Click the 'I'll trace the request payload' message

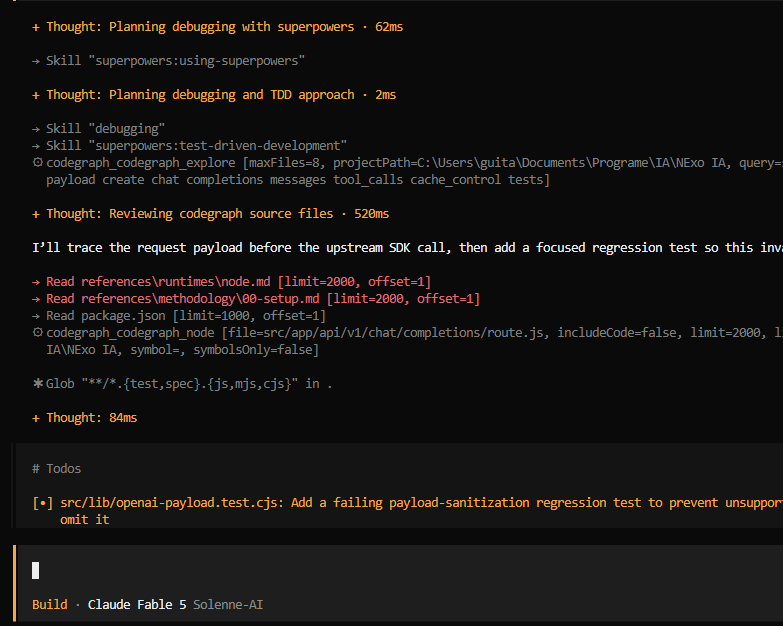(407, 248)
